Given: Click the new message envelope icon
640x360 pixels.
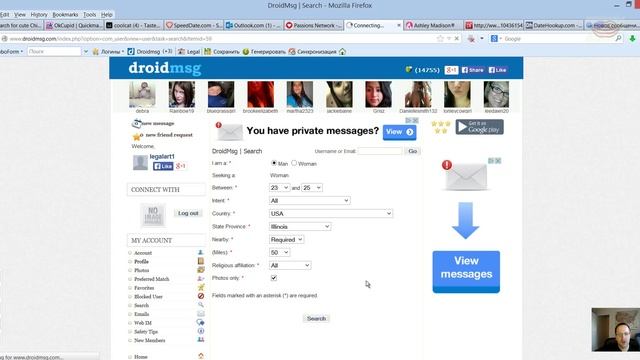Looking at the screenshot, I should 136,123.
